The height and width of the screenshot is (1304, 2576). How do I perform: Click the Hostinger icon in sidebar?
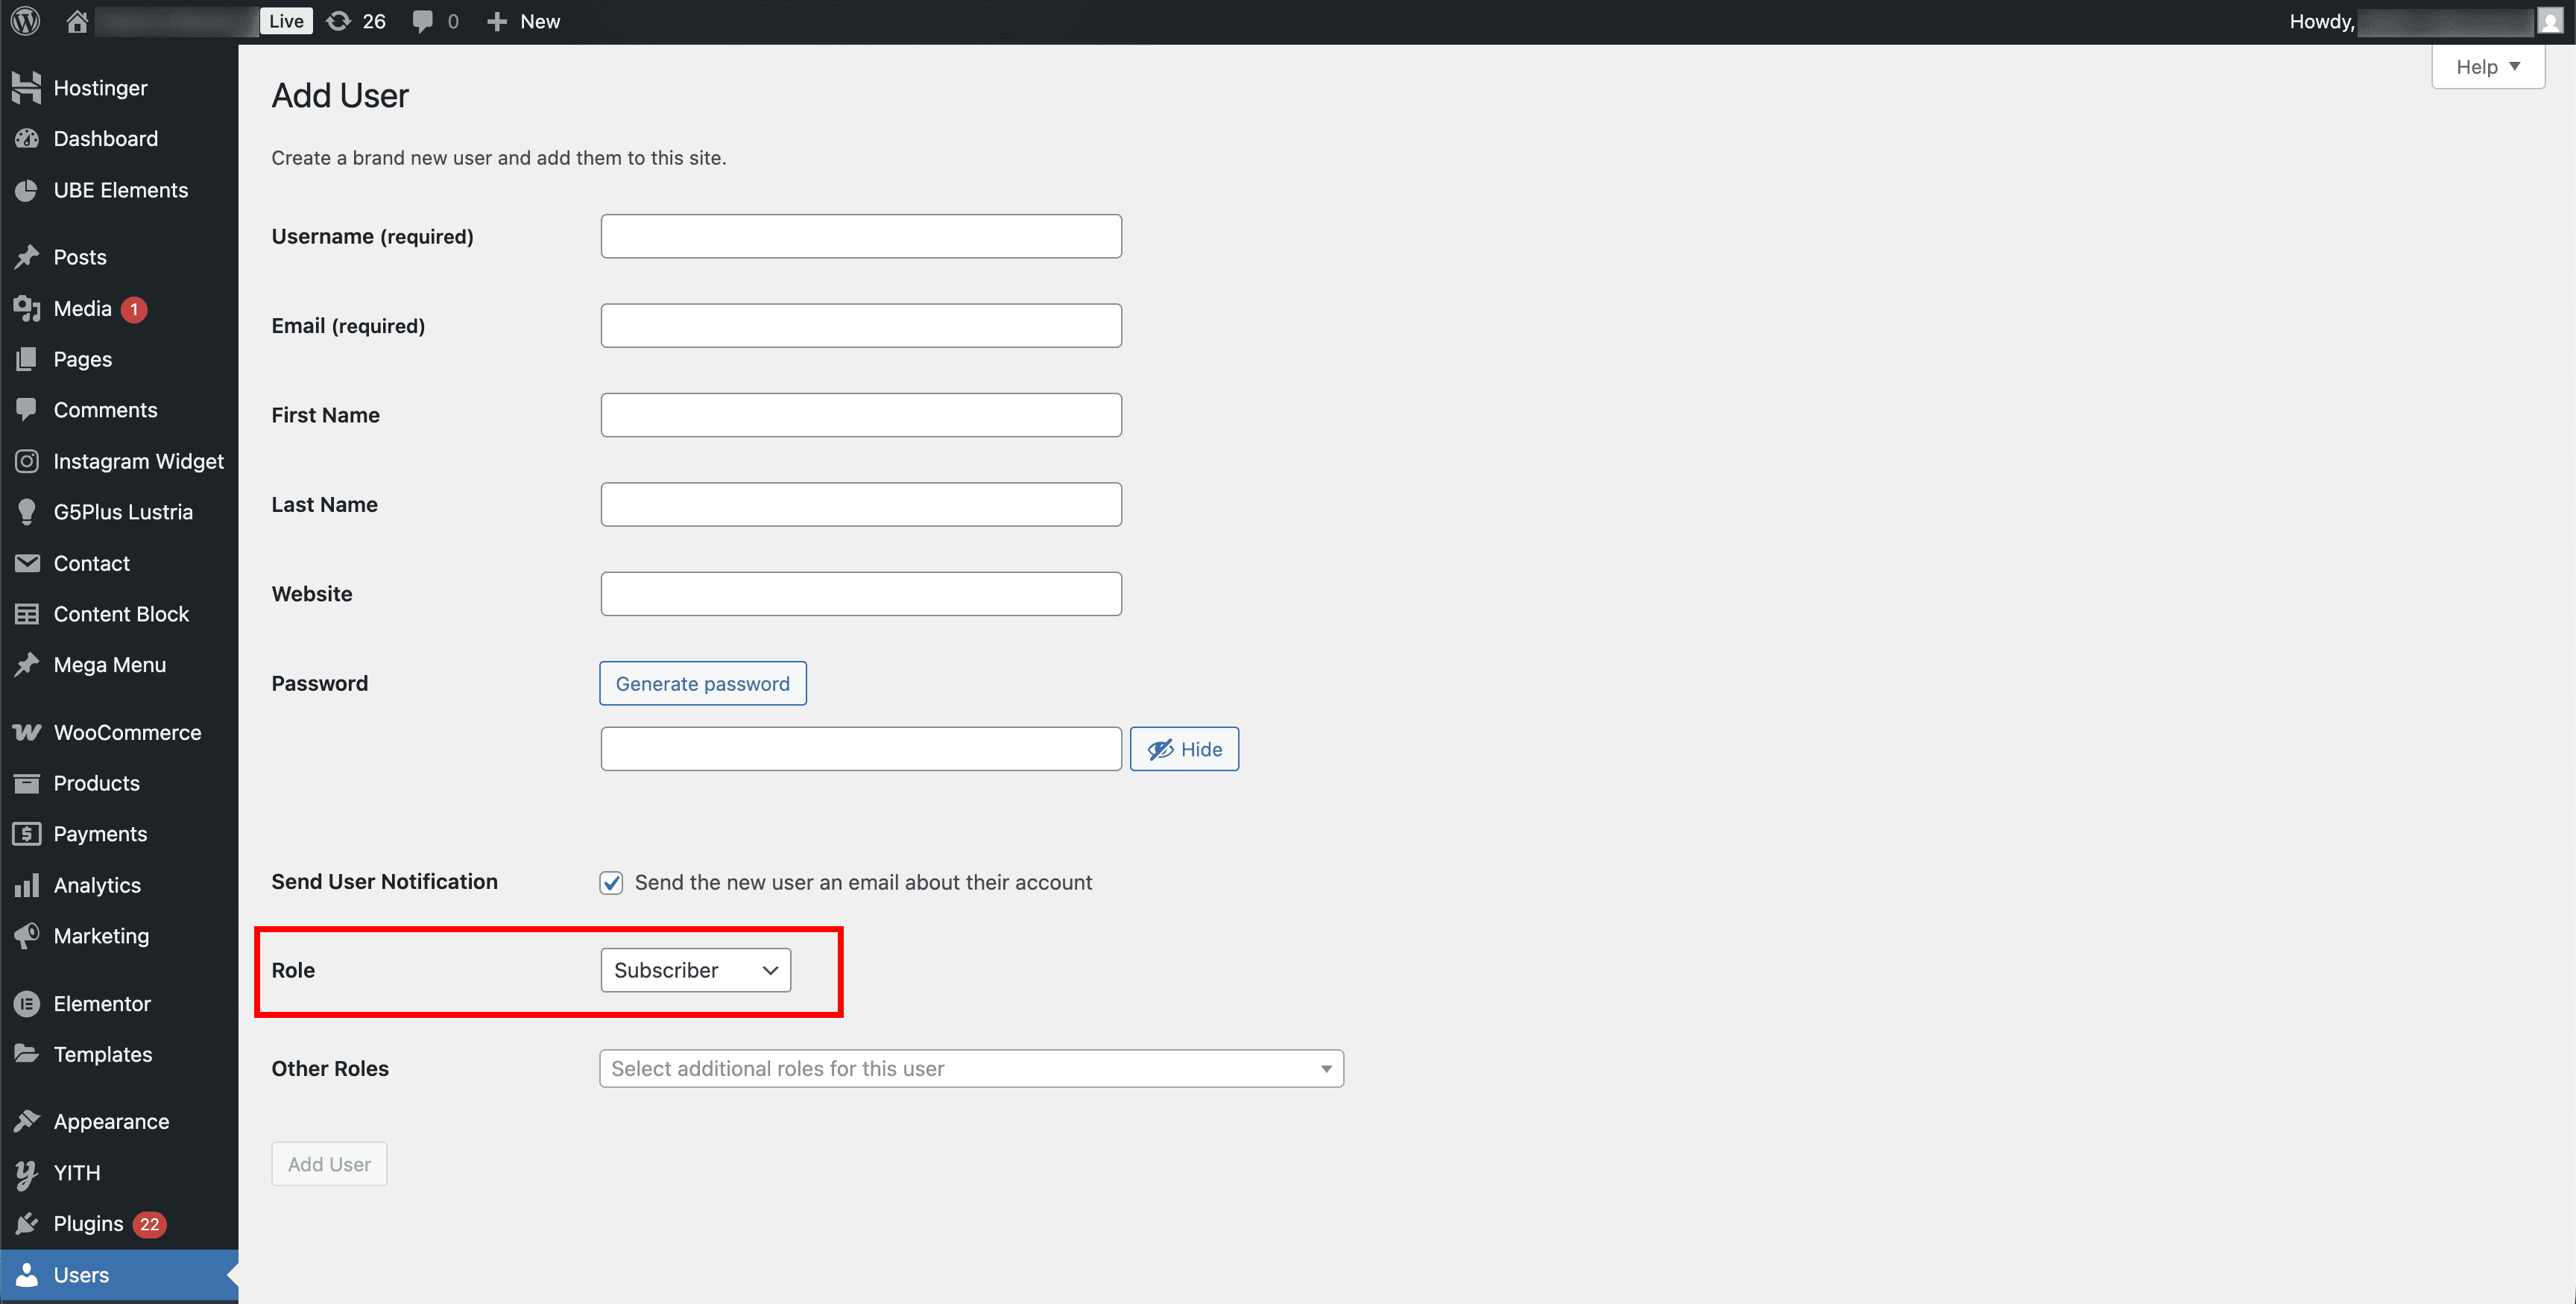coord(27,88)
